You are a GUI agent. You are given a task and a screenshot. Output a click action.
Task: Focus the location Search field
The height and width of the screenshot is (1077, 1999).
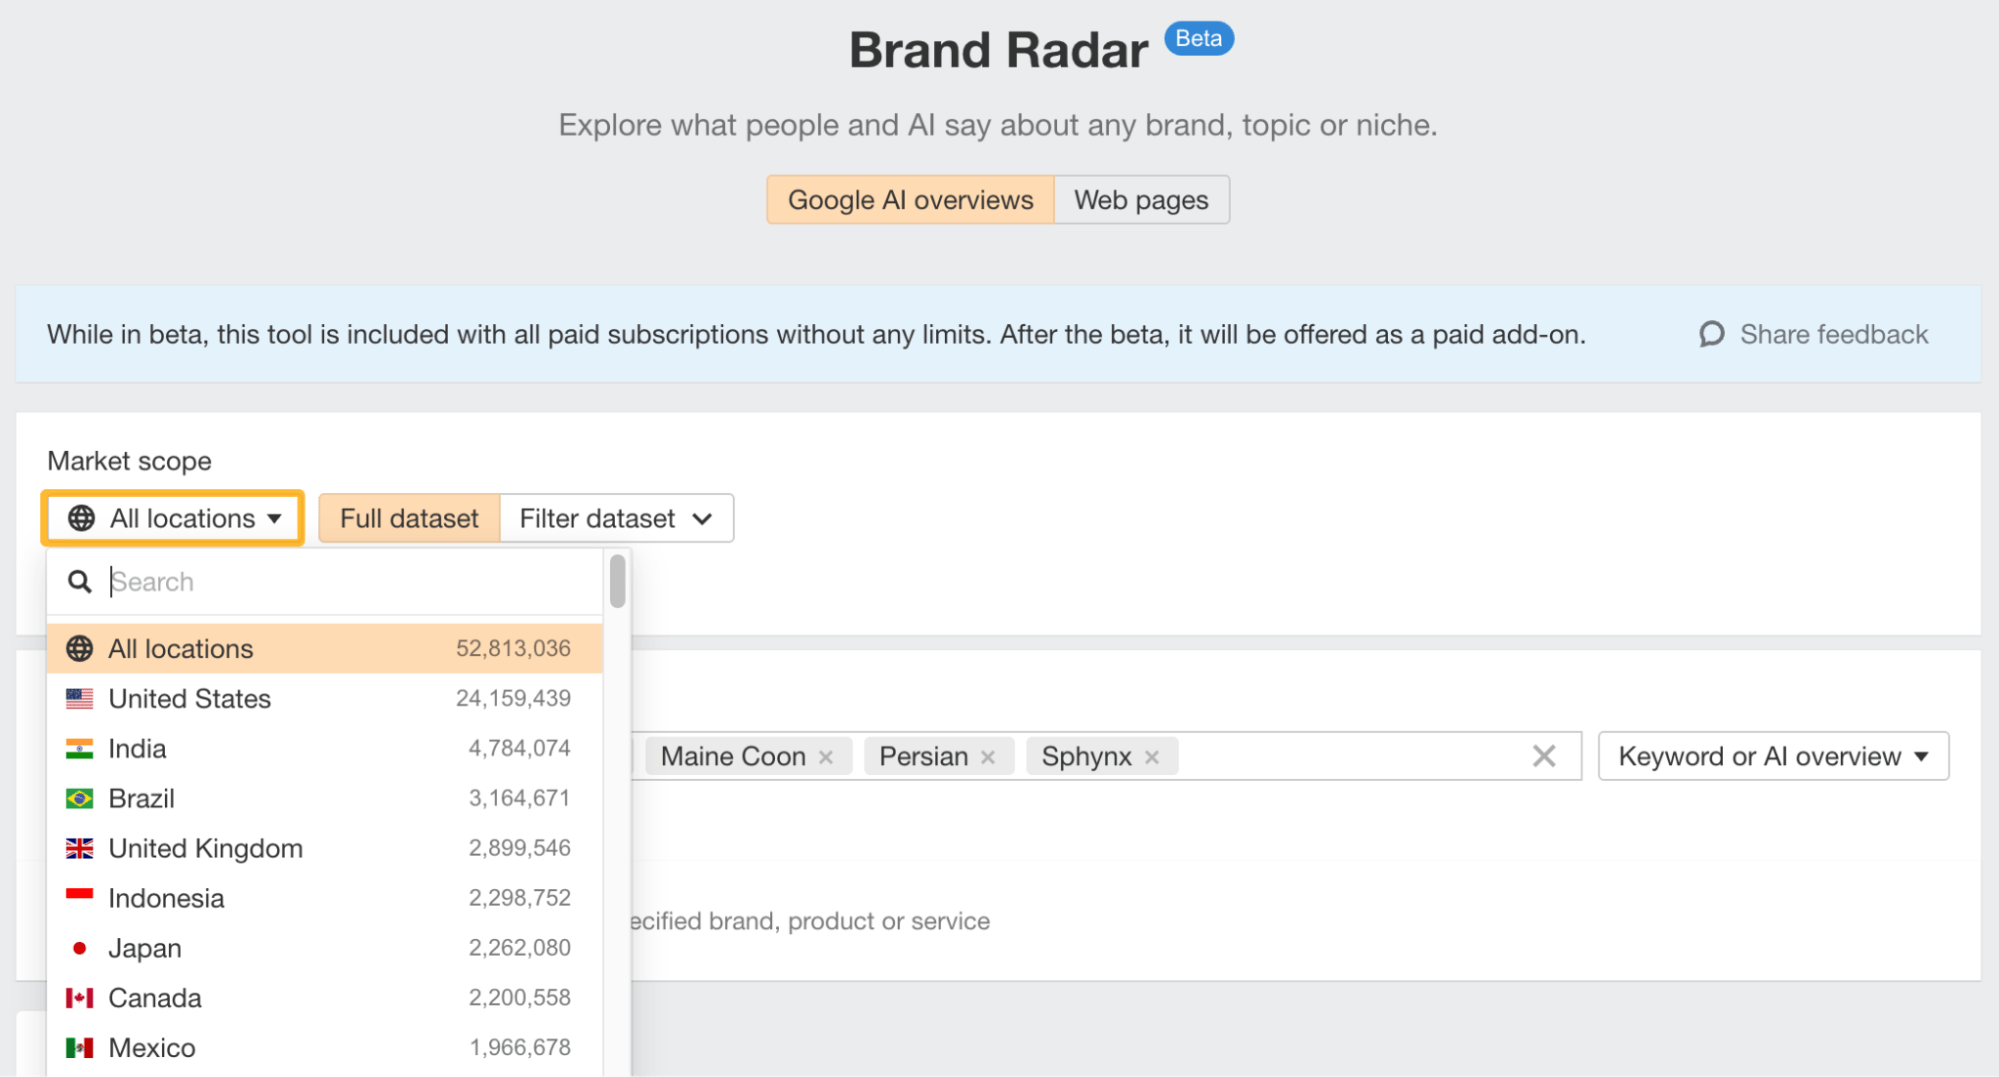350,582
